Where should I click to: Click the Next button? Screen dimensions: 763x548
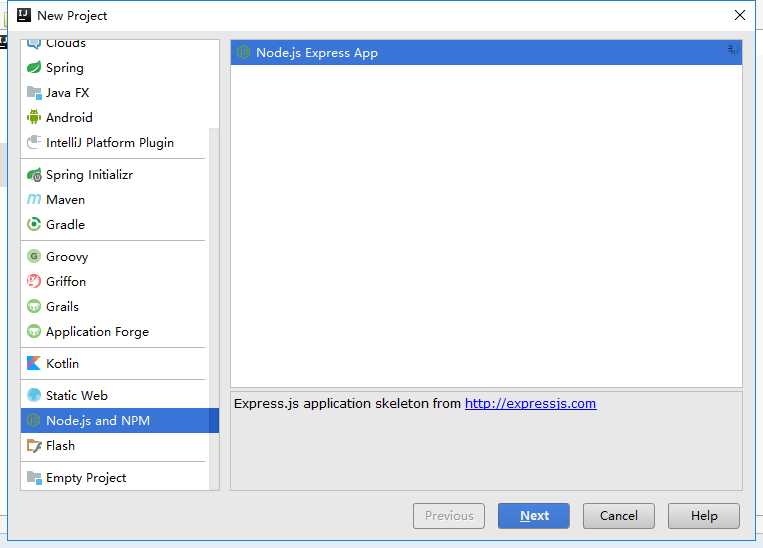coord(534,516)
